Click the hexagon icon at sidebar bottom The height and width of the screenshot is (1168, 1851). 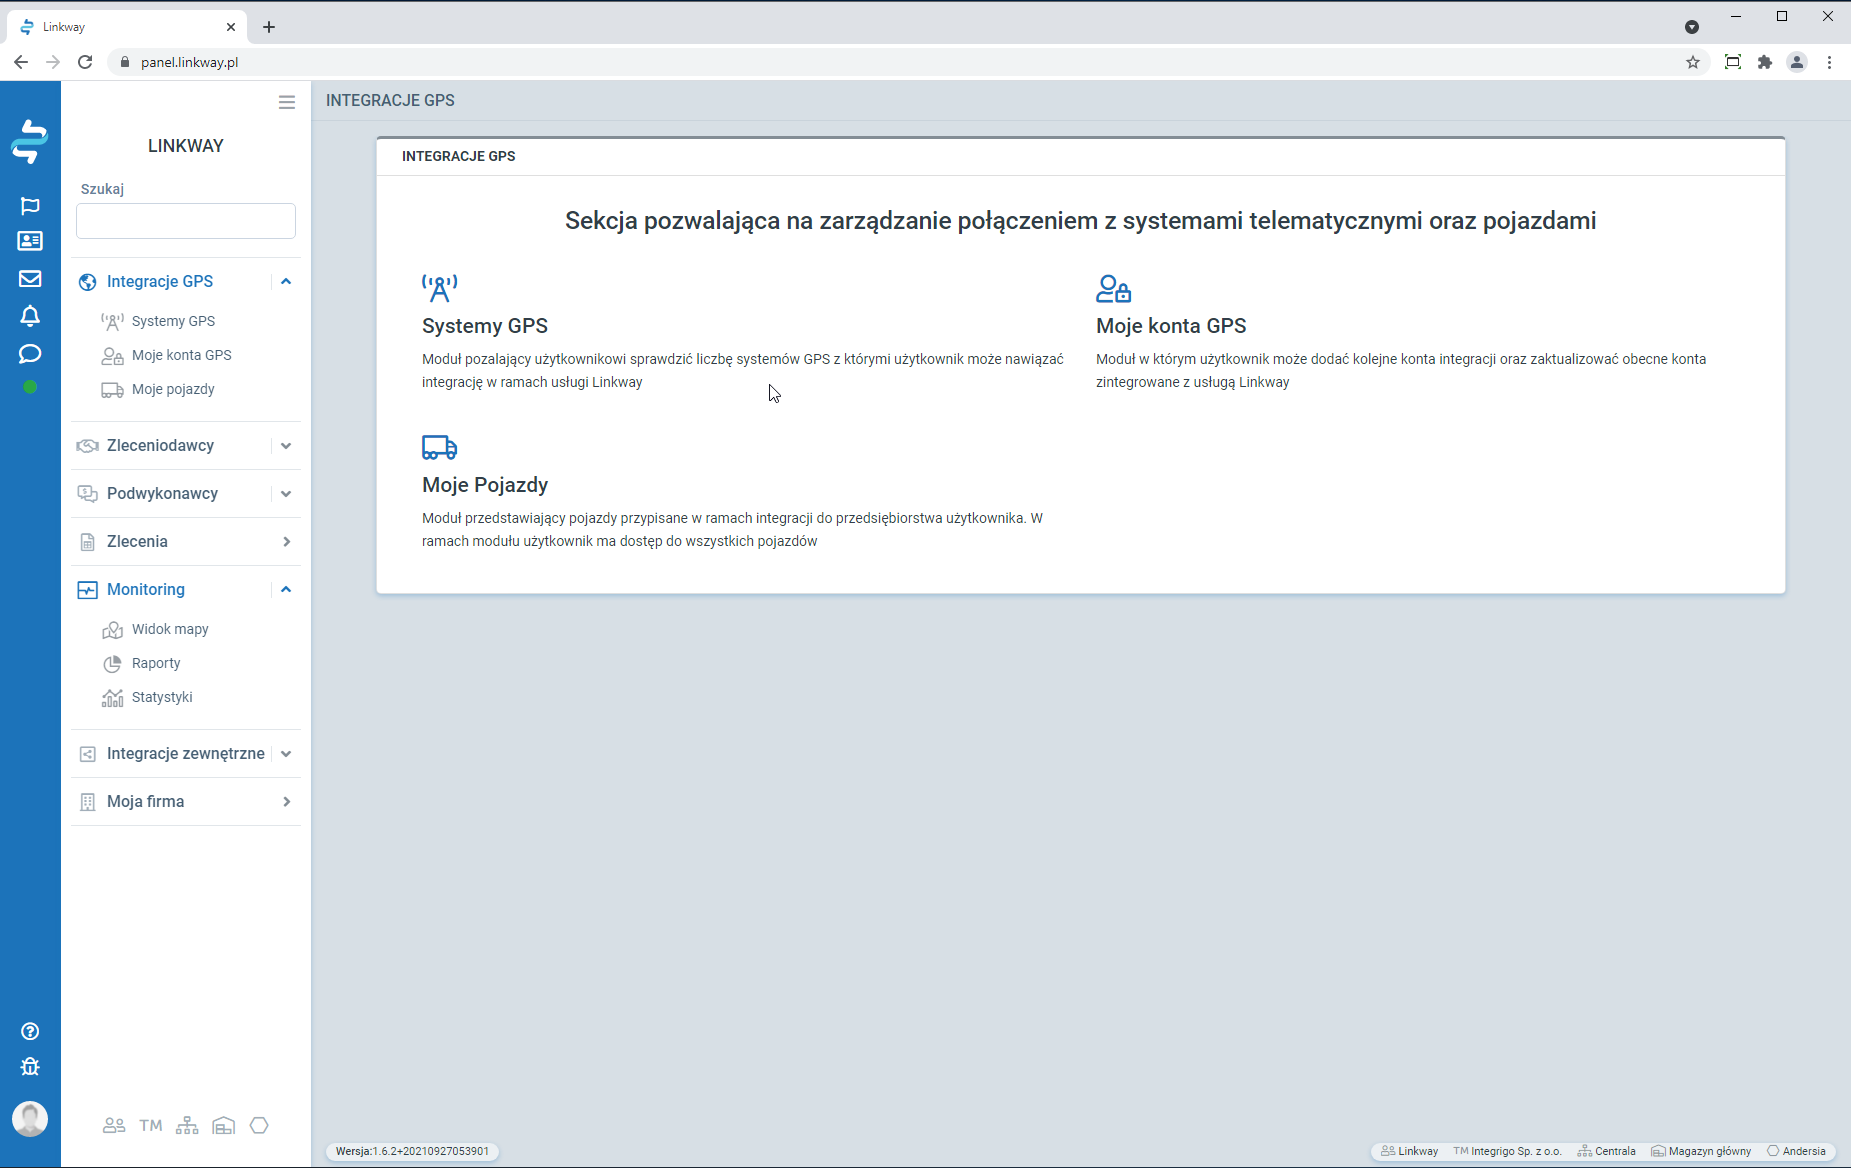(x=259, y=1126)
